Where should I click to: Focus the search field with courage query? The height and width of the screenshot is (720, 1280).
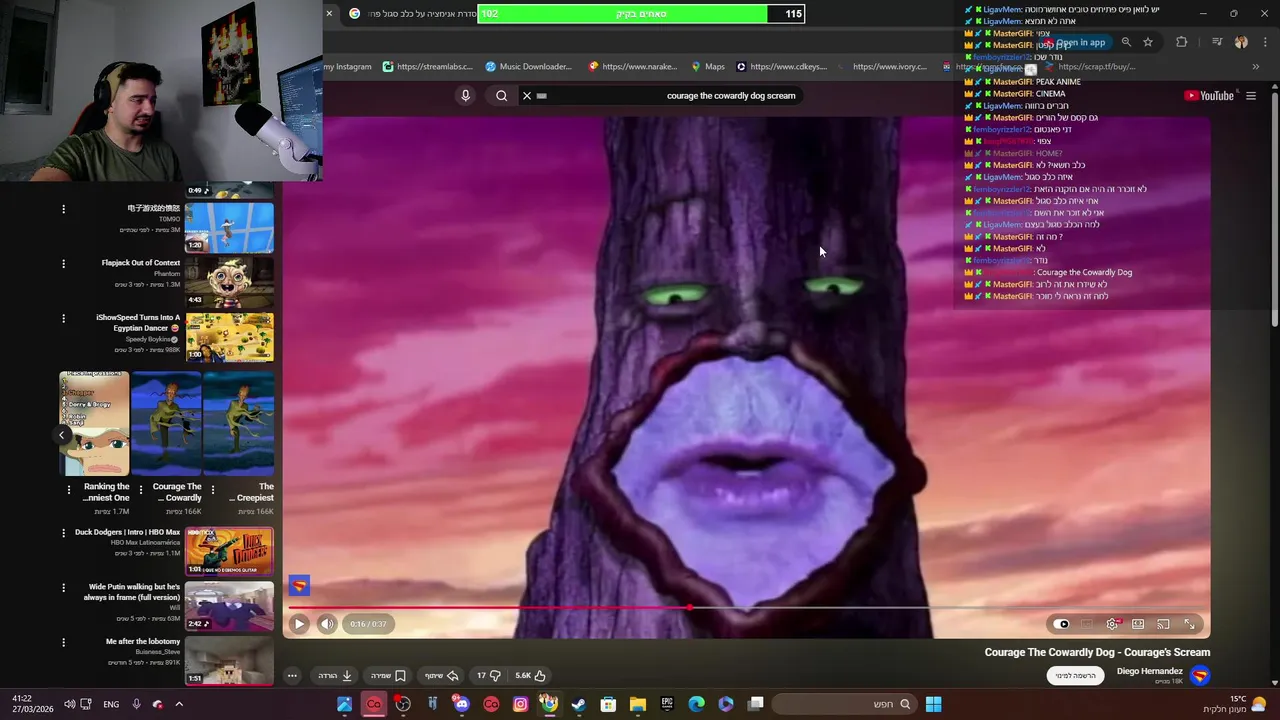click(x=670, y=96)
